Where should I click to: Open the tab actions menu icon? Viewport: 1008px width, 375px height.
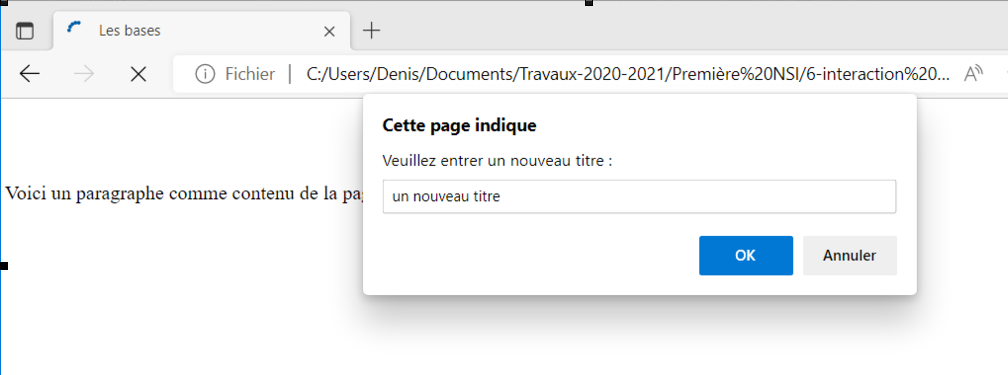tap(25, 31)
